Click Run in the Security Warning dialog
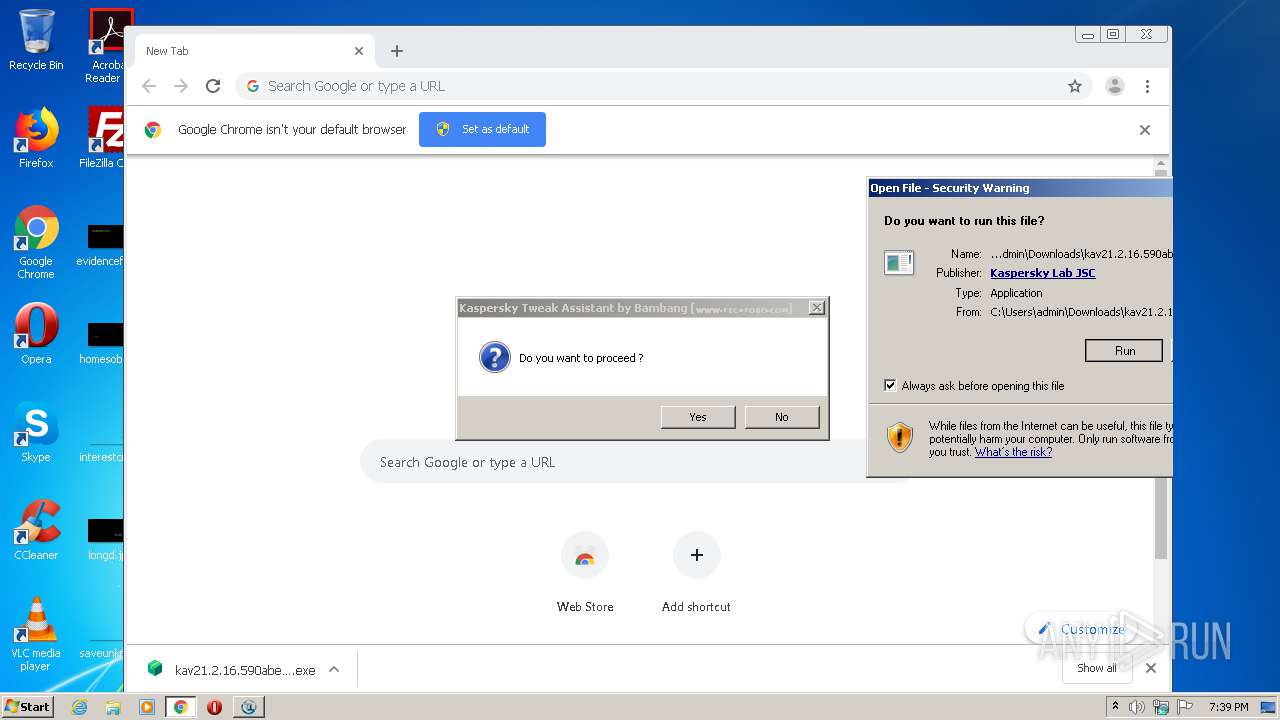1280x720 pixels. point(1124,350)
